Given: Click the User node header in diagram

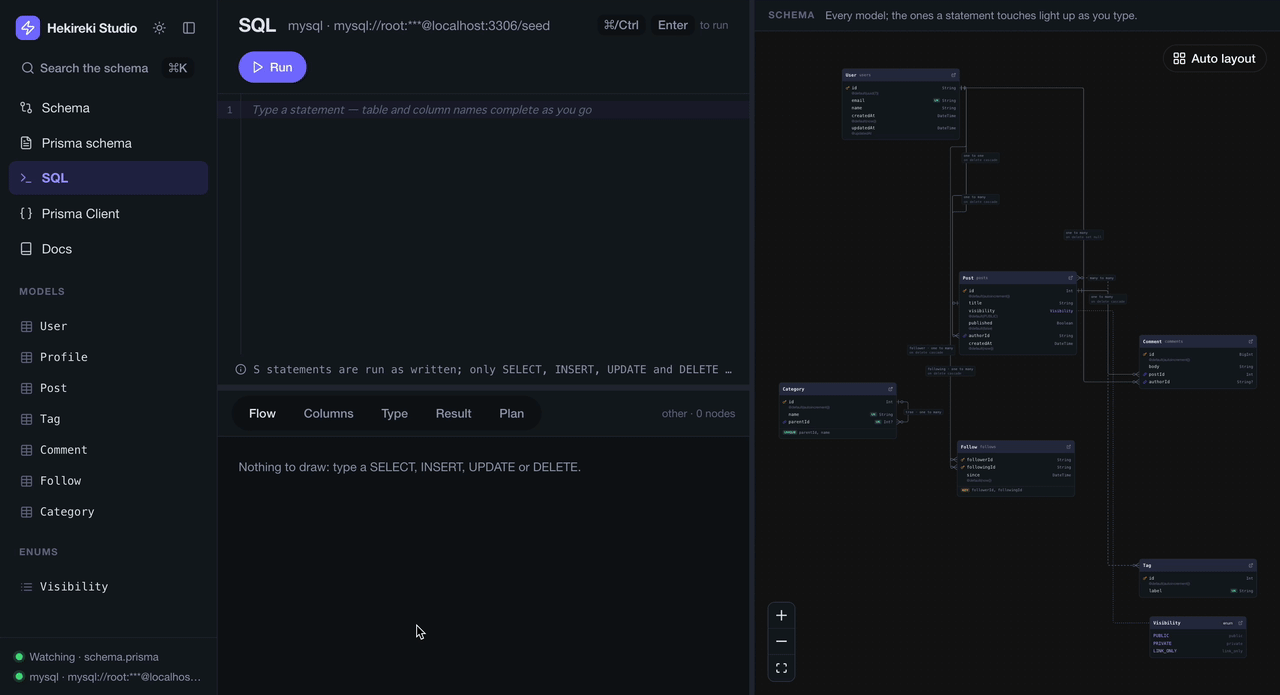Looking at the screenshot, I should (900, 75).
